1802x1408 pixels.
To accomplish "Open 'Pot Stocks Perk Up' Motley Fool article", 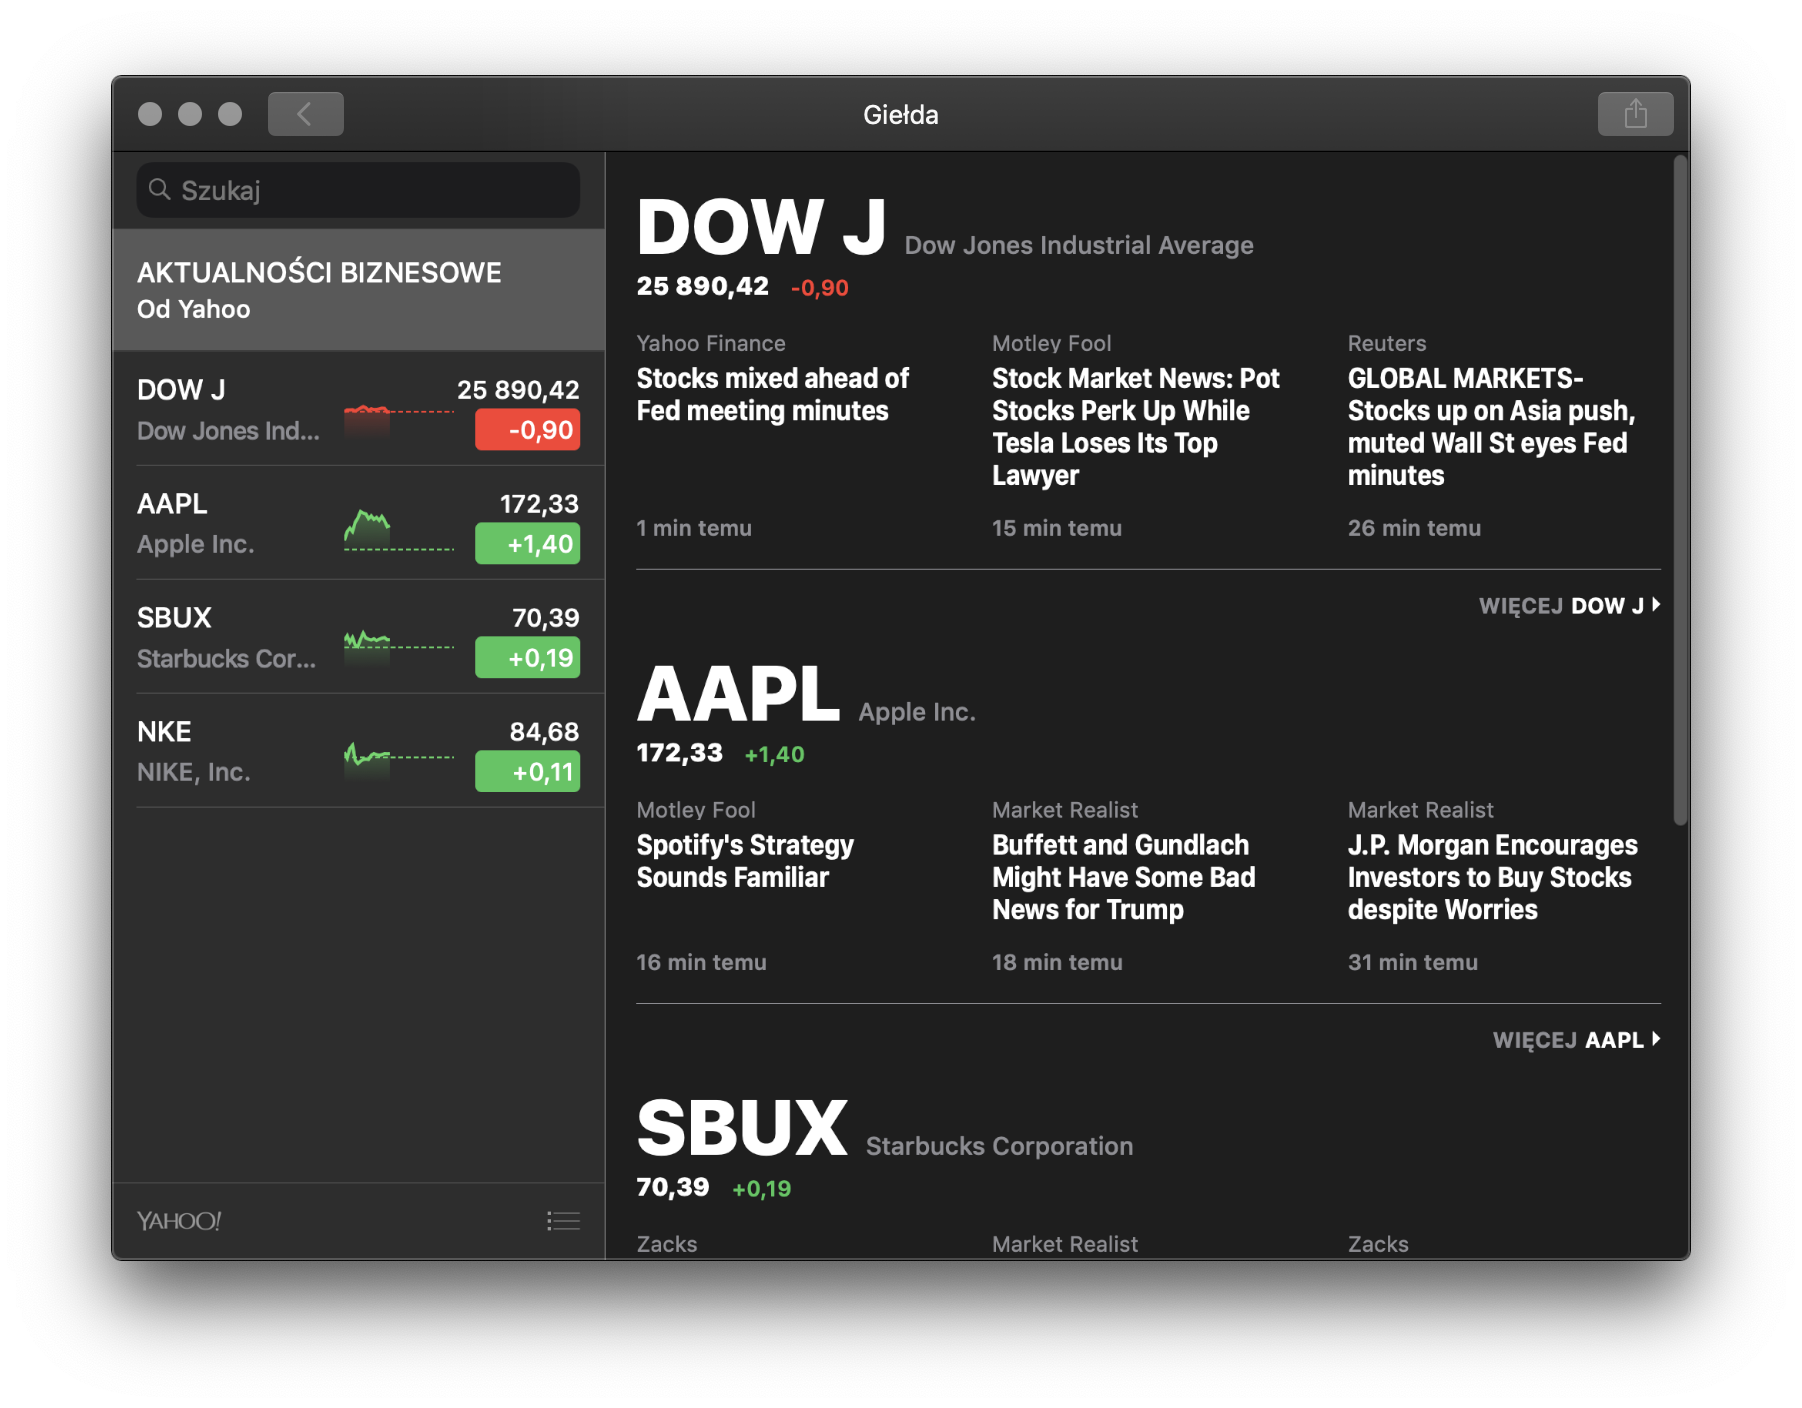I will [1136, 427].
